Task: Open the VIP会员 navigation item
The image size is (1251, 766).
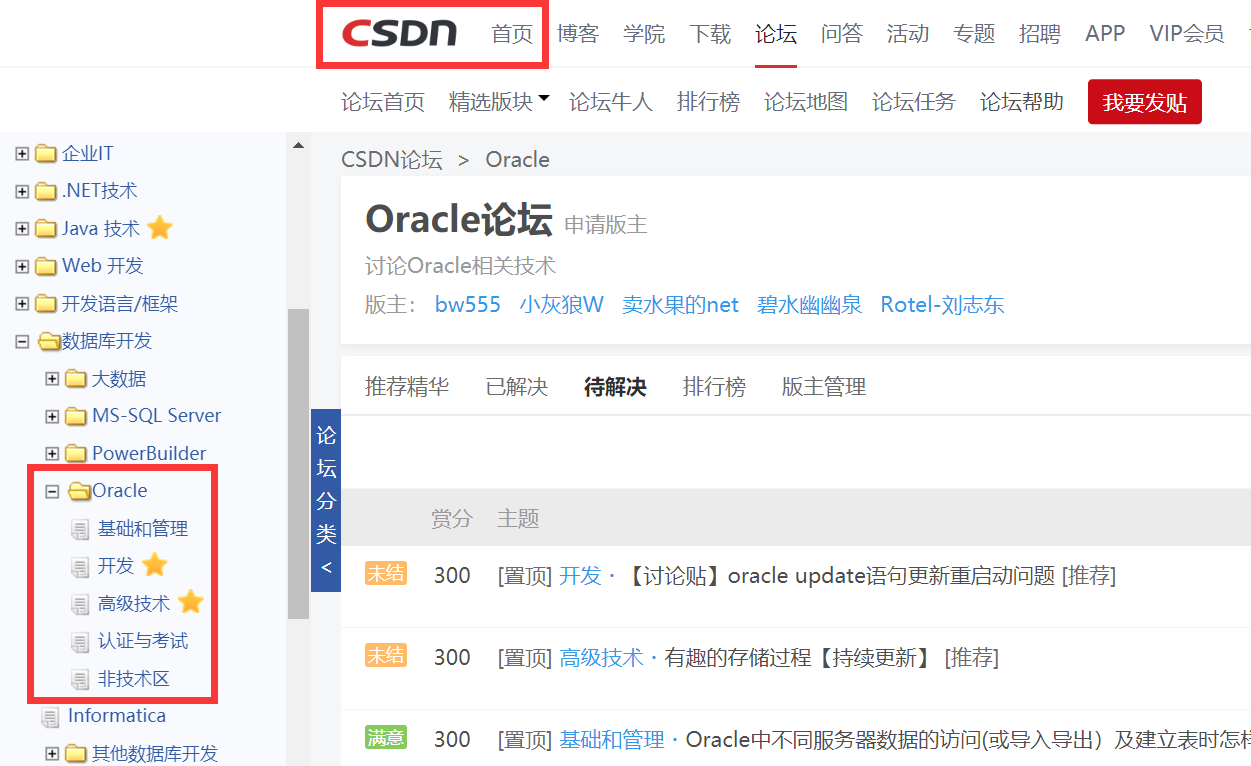Action: click(x=1187, y=34)
